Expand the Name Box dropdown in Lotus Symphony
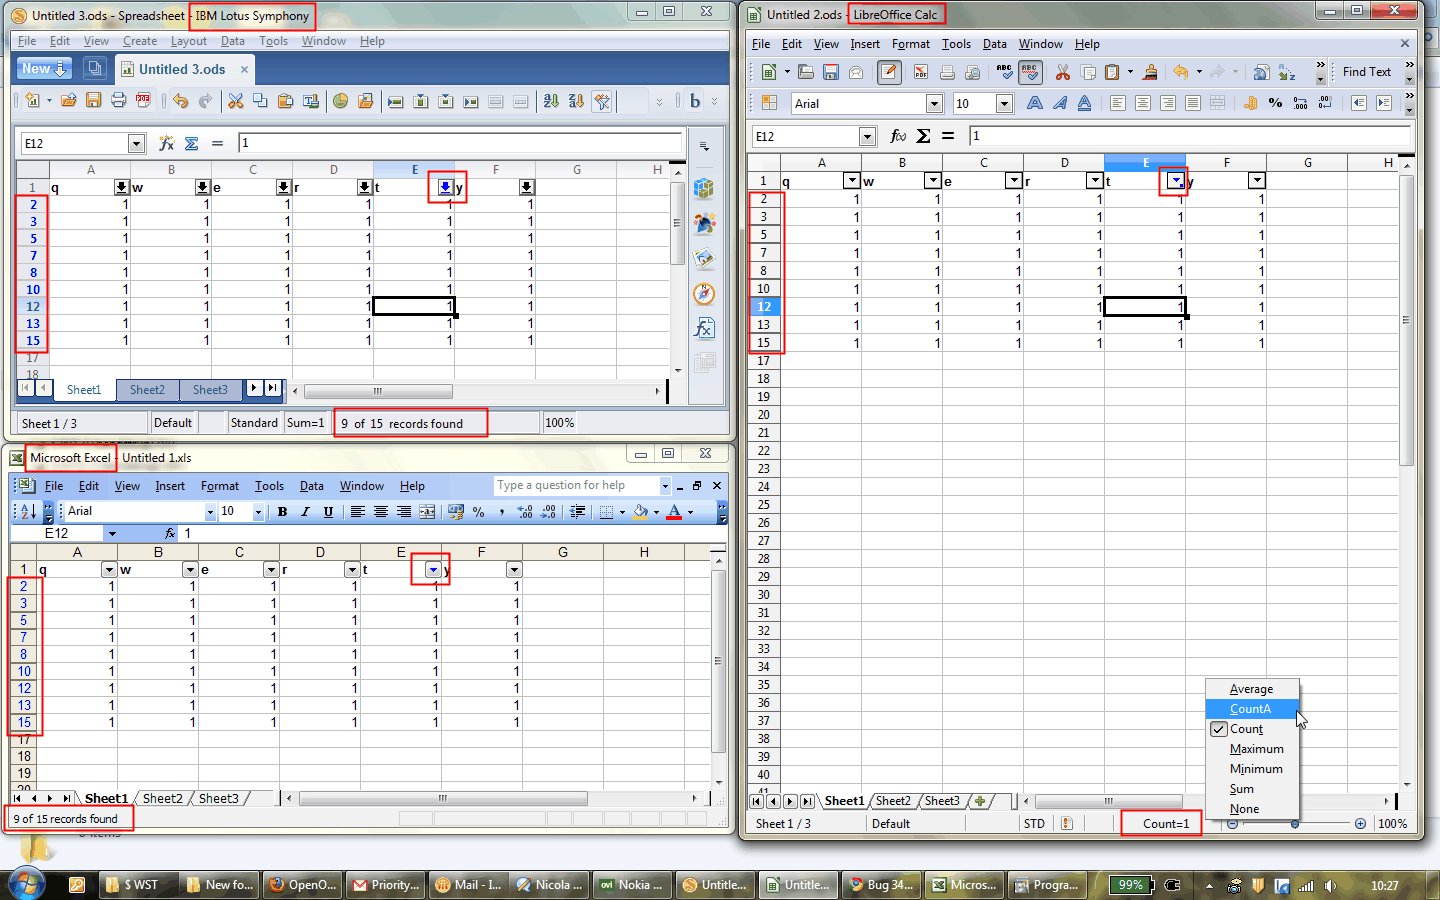The height and width of the screenshot is (900, 1440). 136,144
